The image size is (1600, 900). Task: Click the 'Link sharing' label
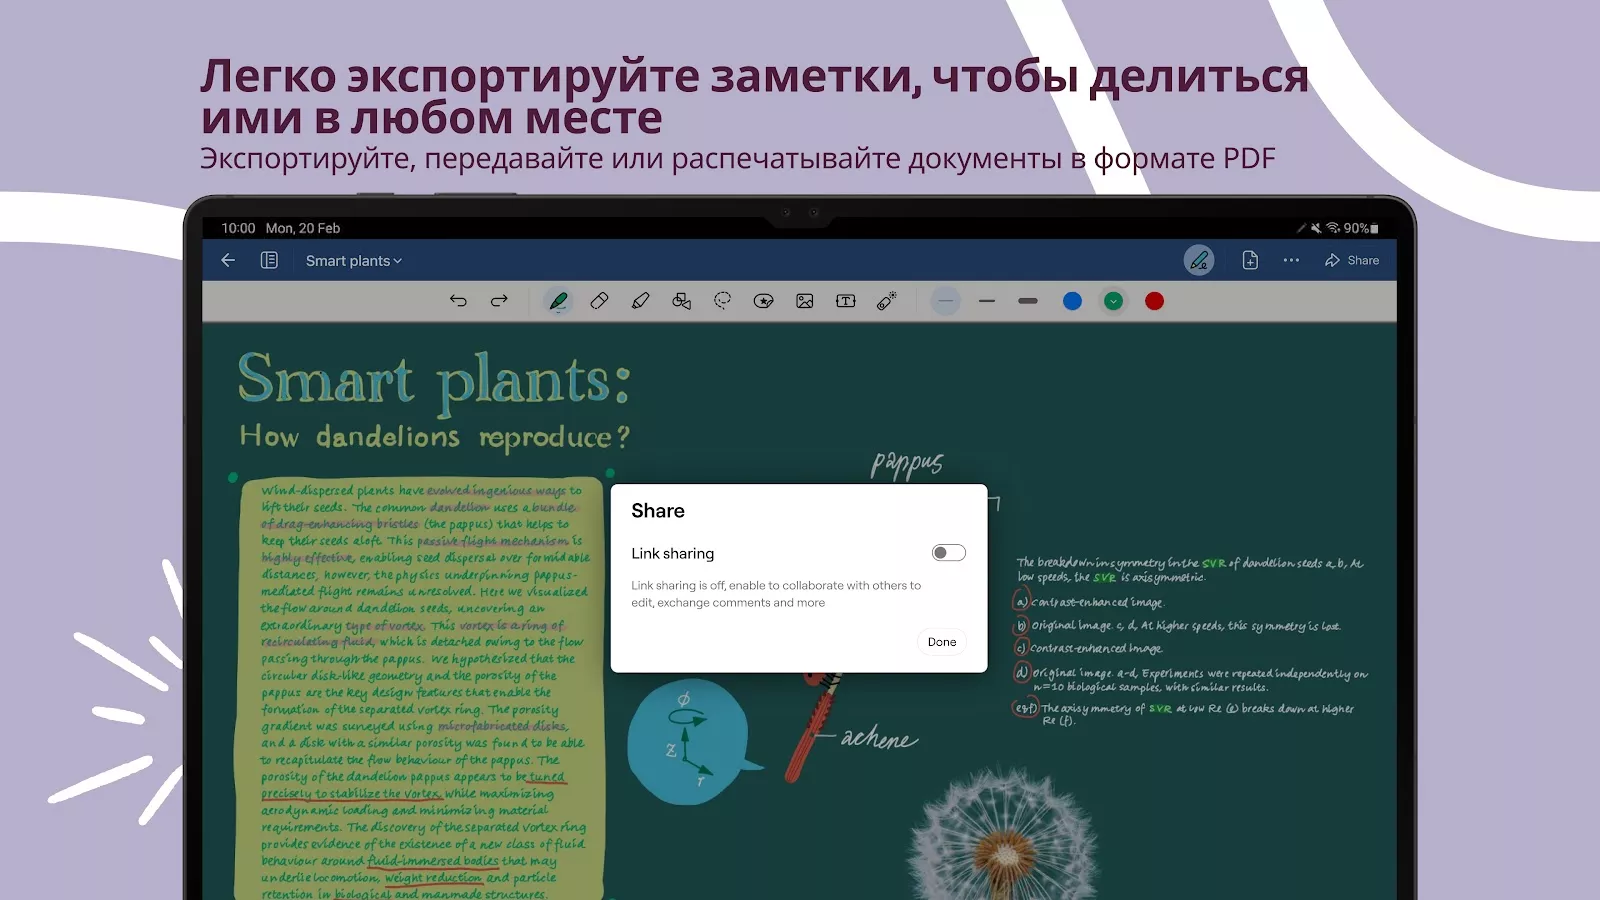point(673,553)
